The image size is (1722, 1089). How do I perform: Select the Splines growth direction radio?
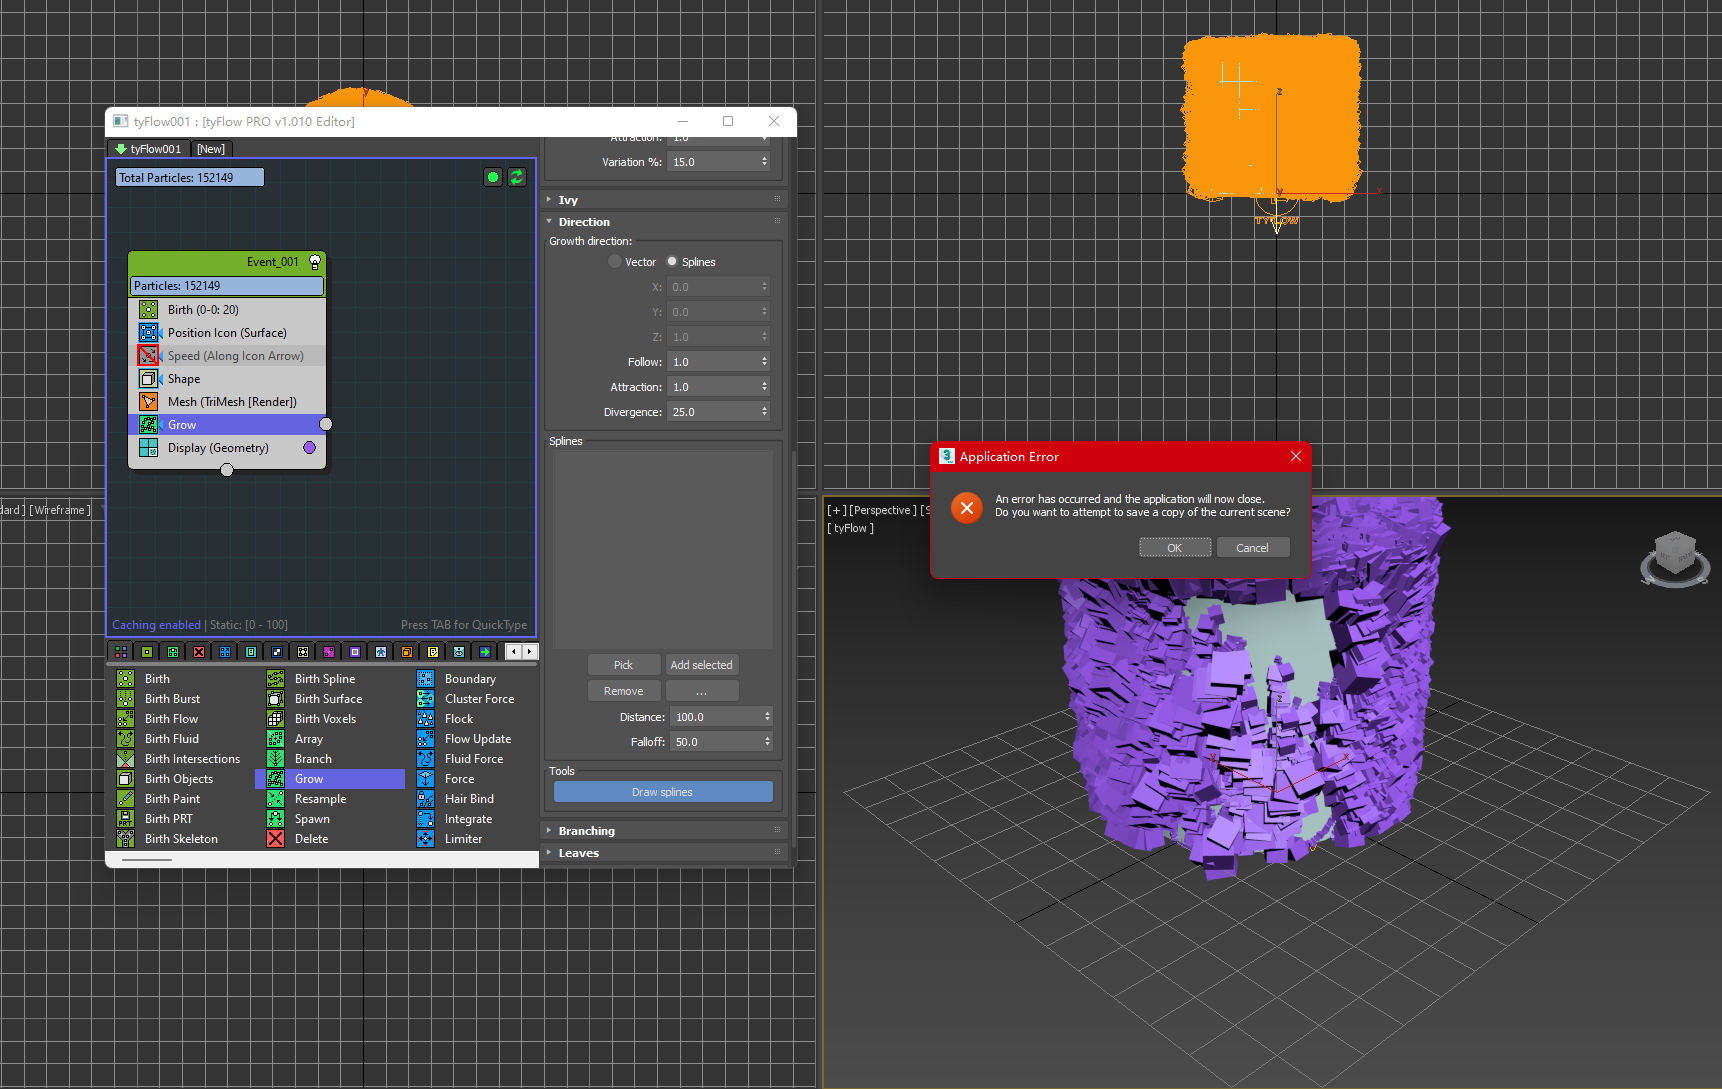672,262
